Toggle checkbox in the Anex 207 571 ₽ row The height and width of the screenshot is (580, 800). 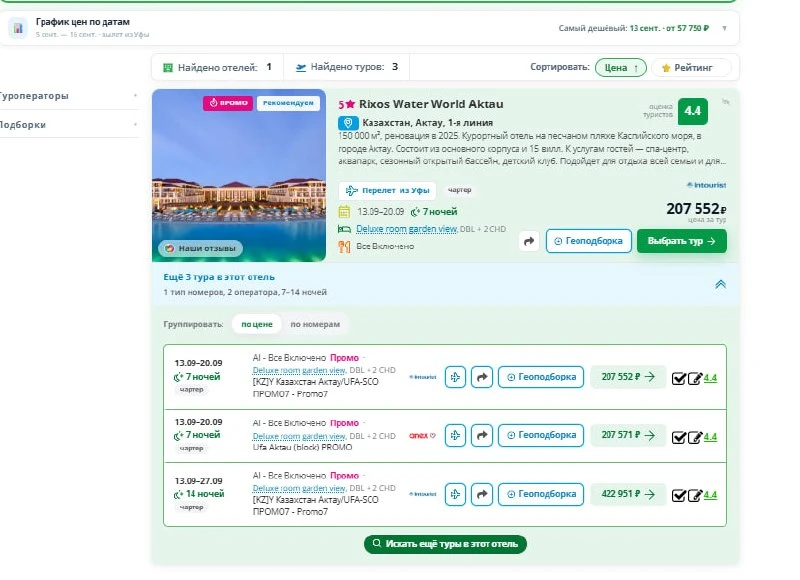tap(679, 437)
